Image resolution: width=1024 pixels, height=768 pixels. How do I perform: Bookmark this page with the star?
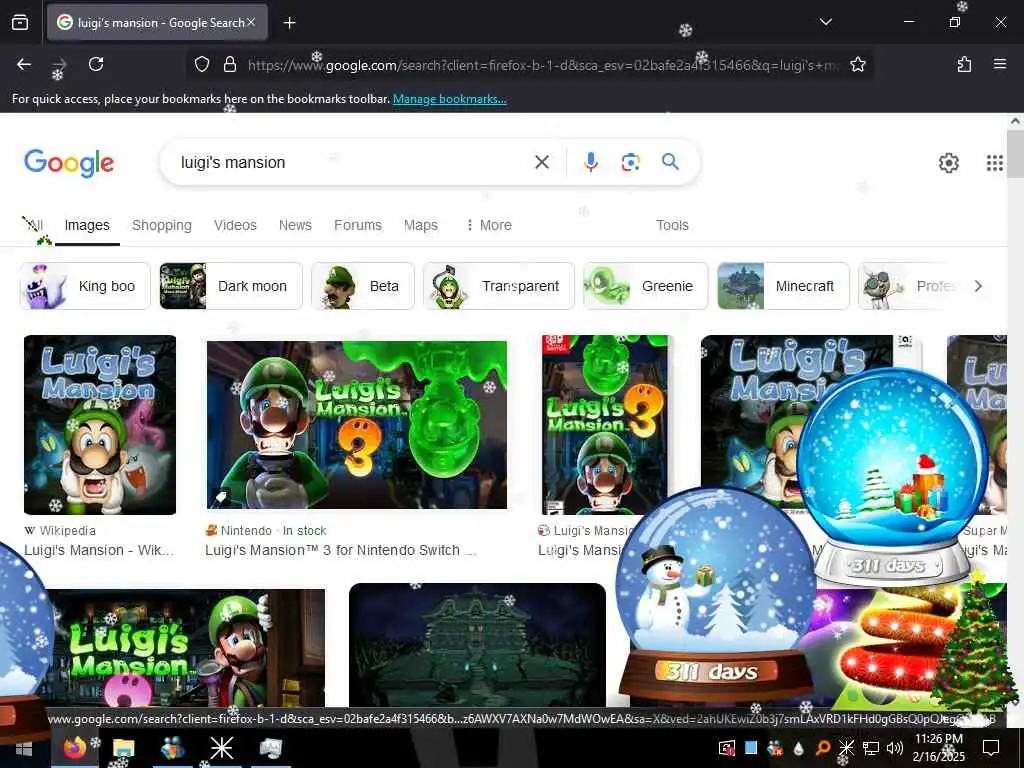(857, 64)
